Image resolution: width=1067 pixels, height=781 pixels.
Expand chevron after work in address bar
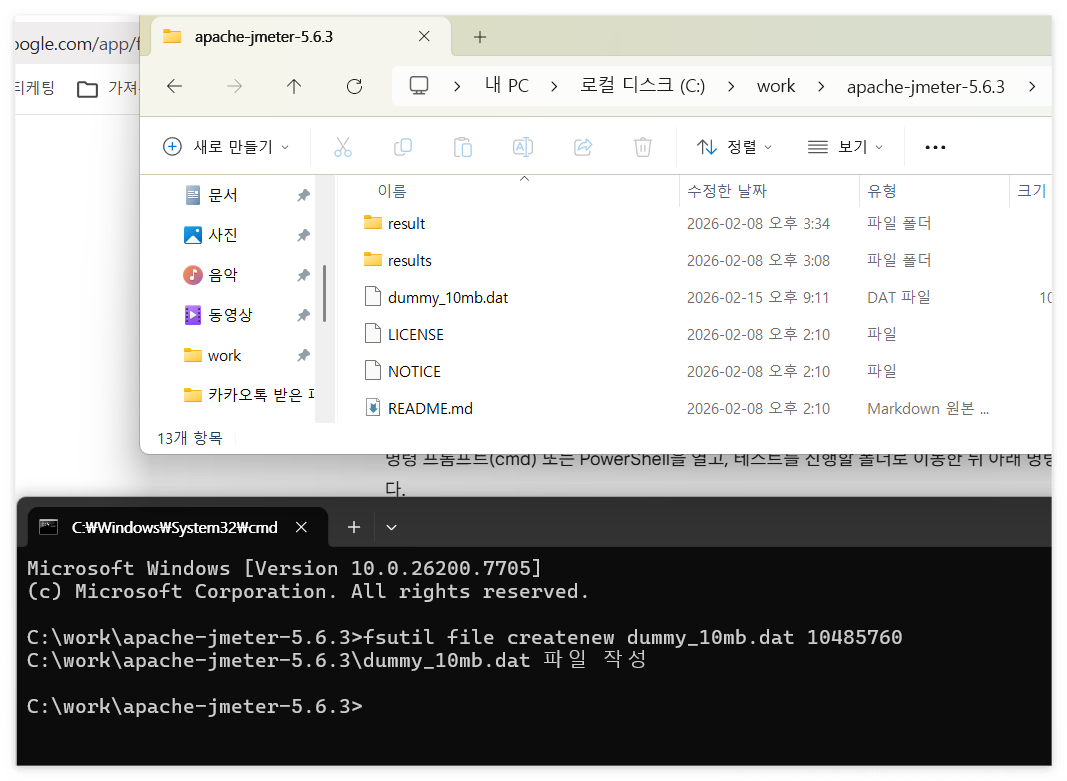(x=821, y=86)
